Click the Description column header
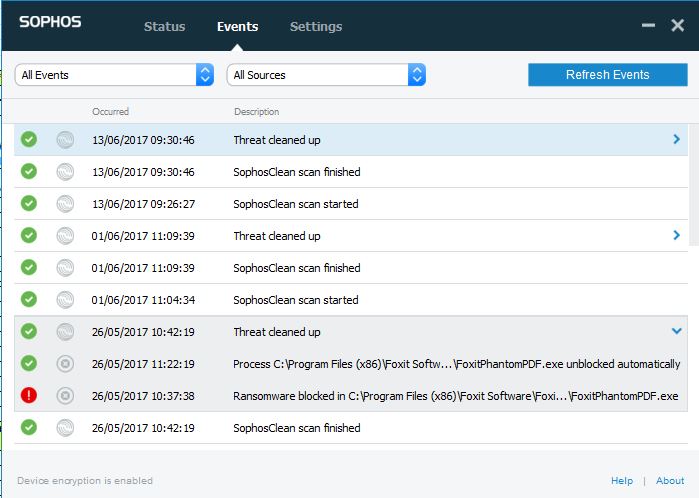Screen dimensions: 699x498 (257, 111)
